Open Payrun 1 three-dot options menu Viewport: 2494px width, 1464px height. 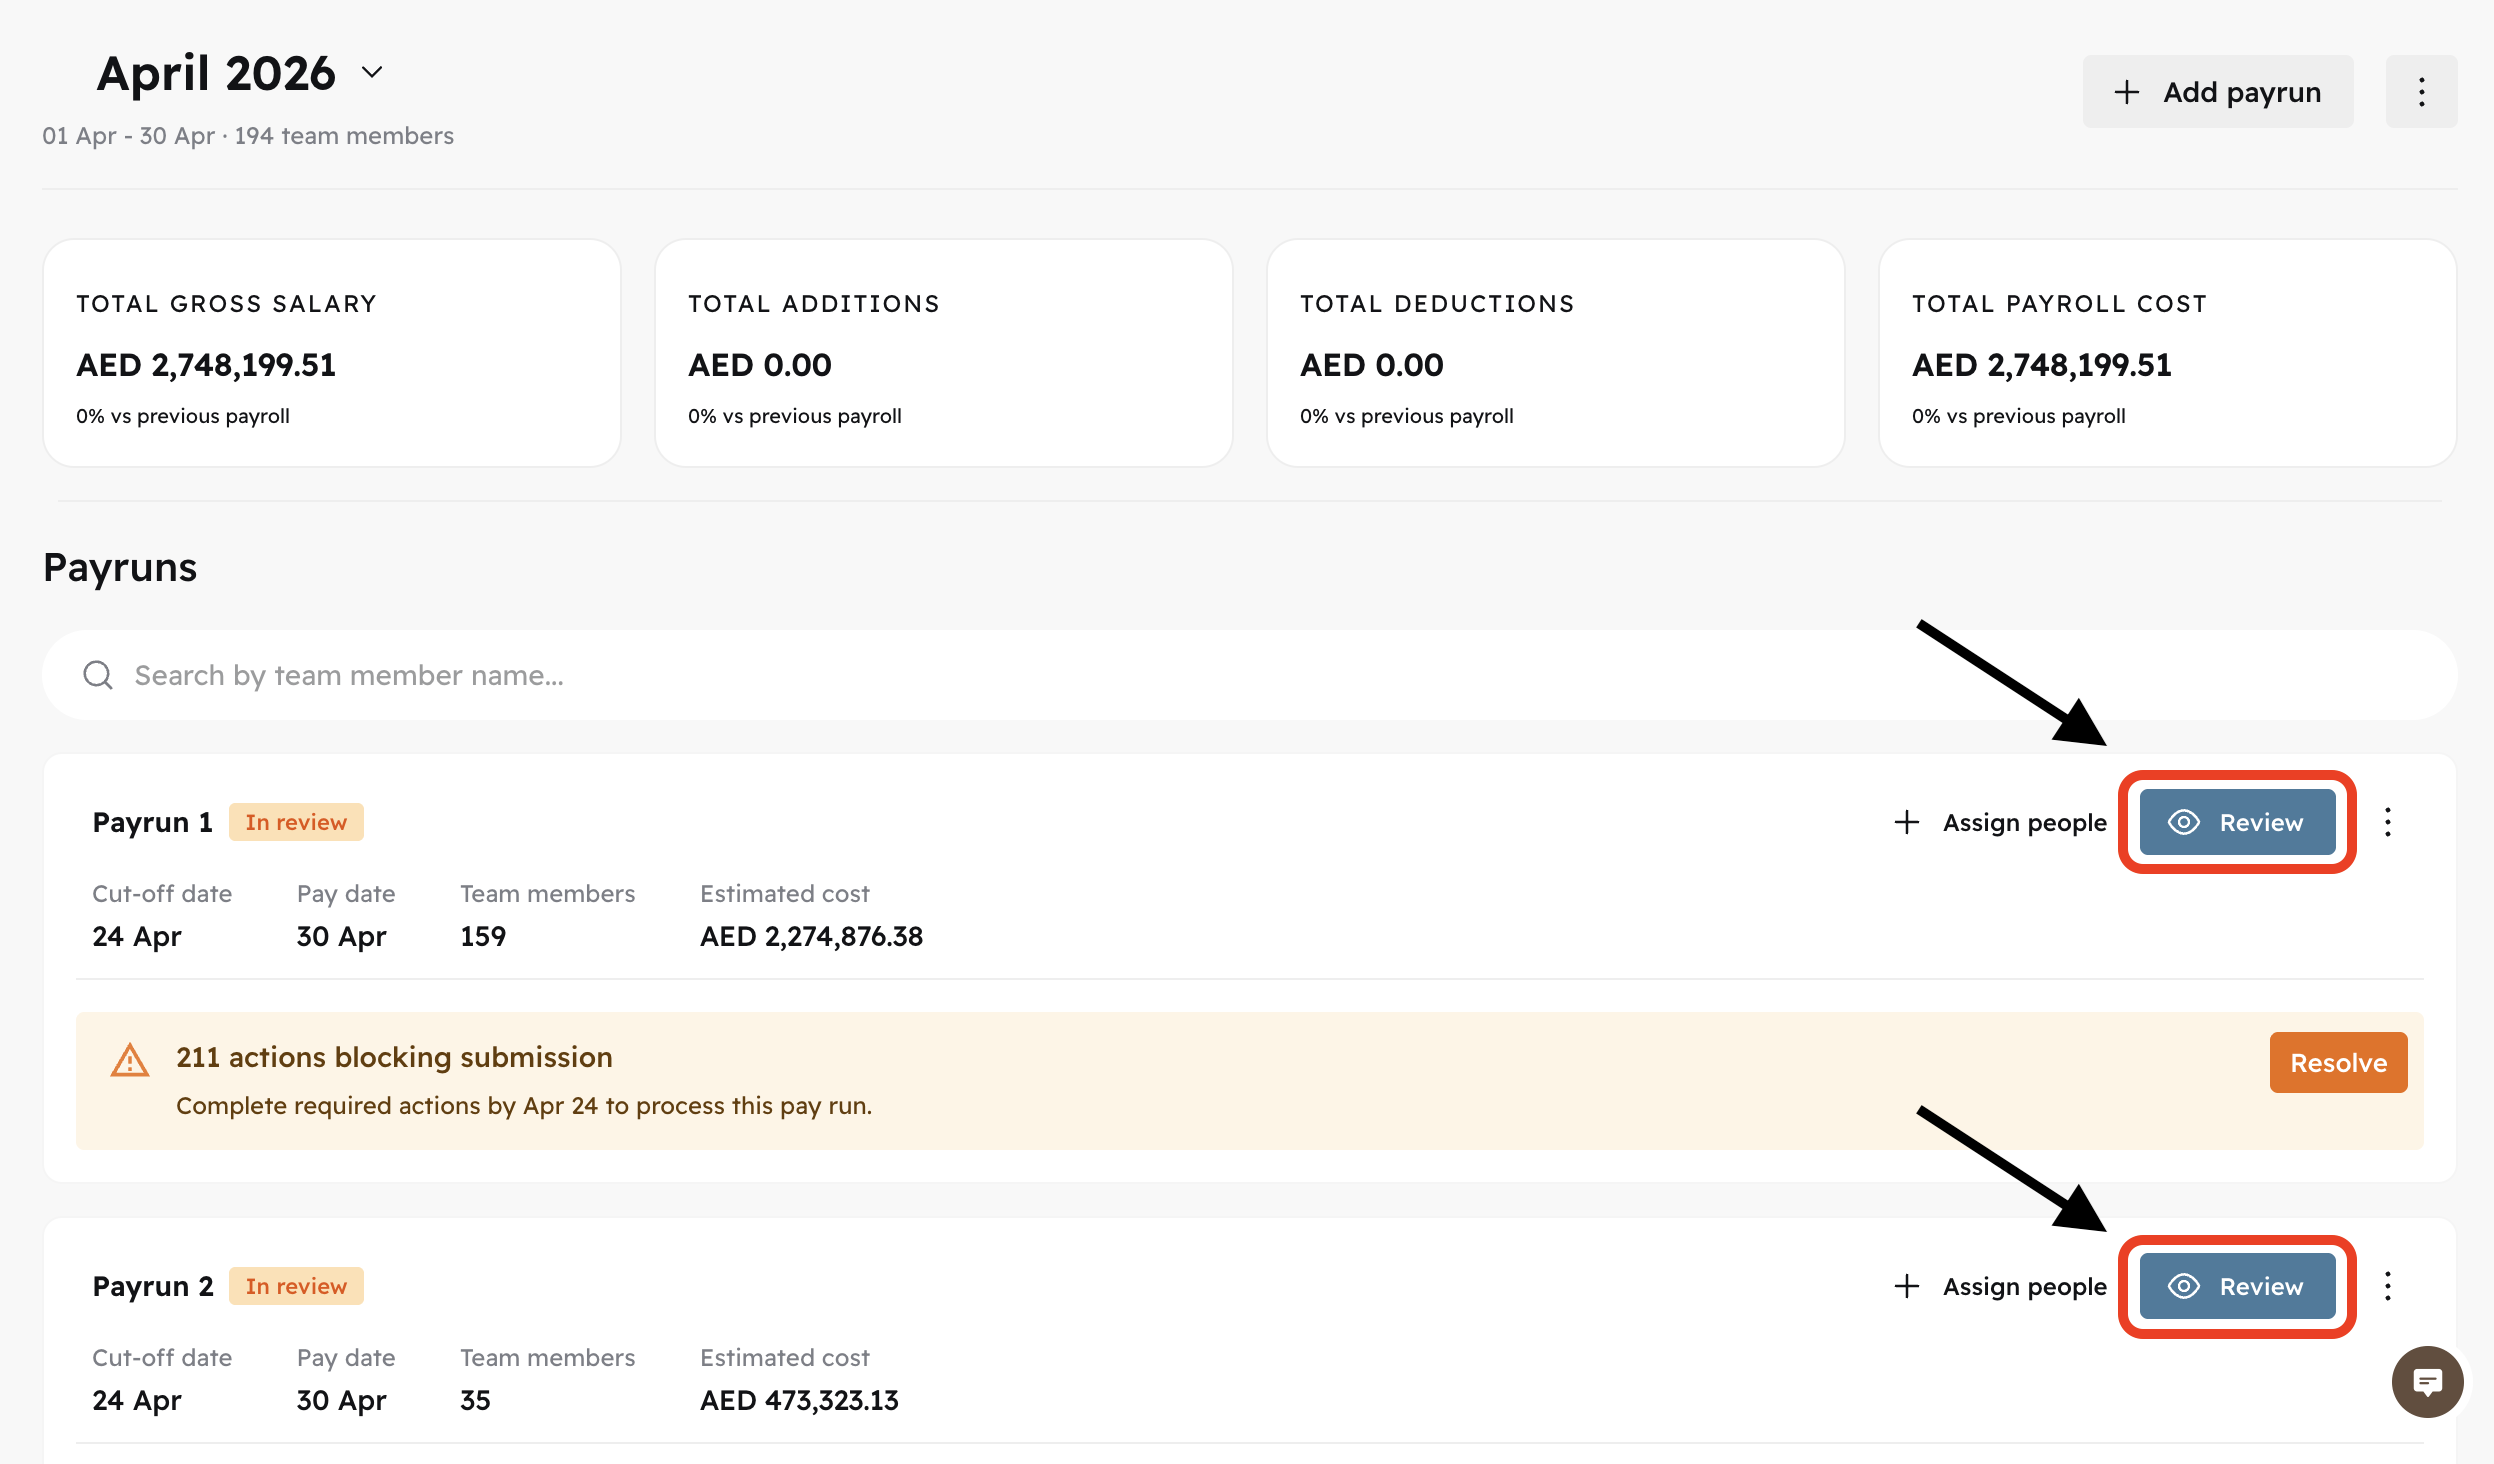click(x=2388, y=822)
